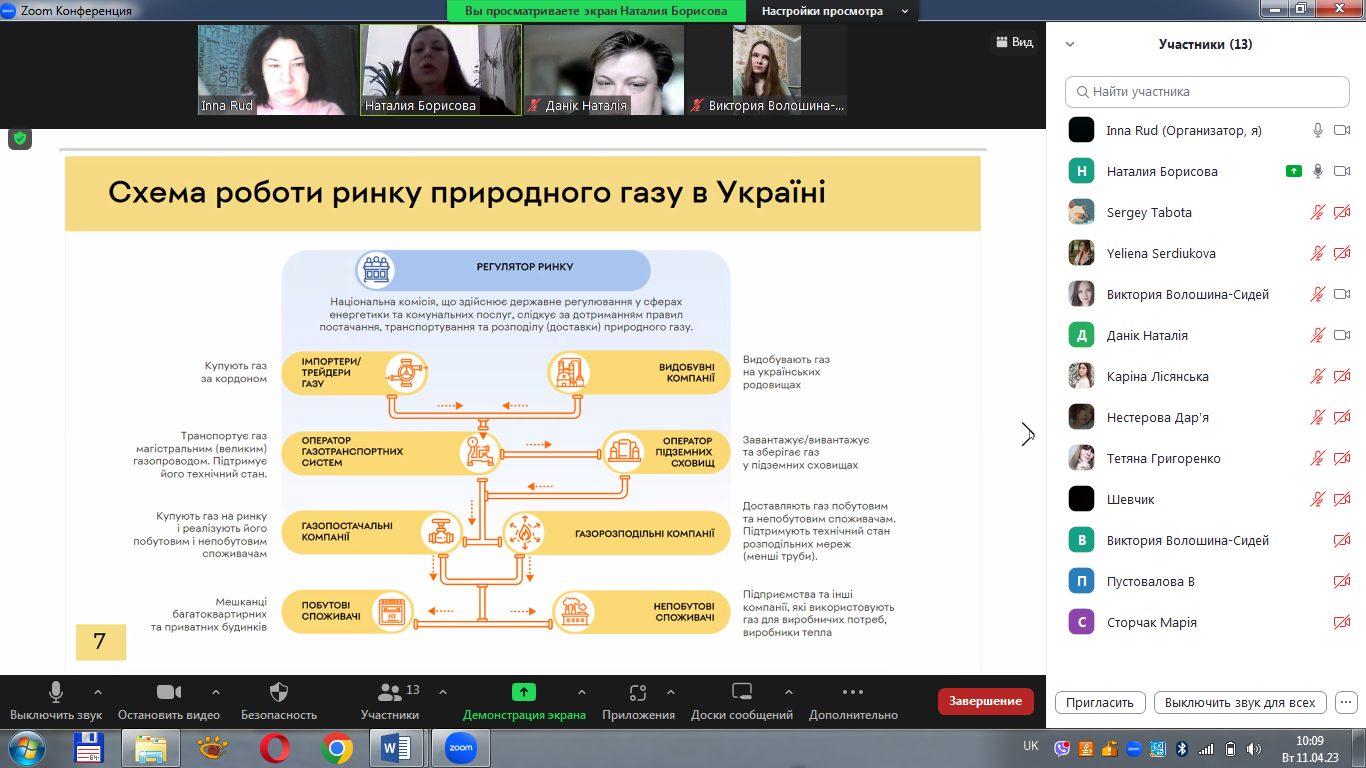Image resolution: width=1366 pixels, height=768 pixels.
Task: Open the Apps (Приложения) icon
Action: (x=638, y=692)
